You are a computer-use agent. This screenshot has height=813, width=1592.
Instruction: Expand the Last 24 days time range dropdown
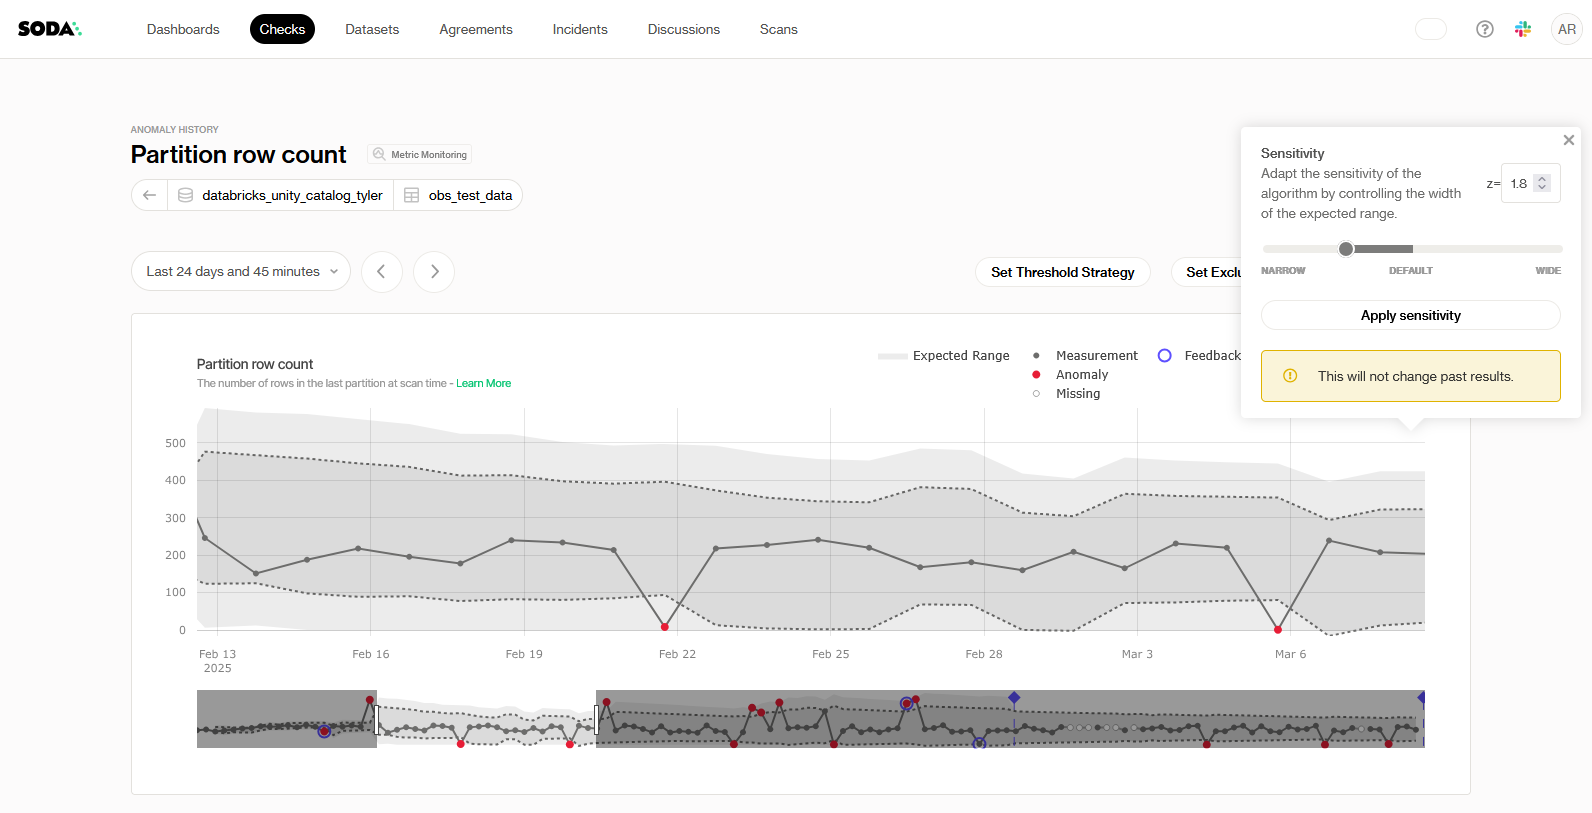click(241, 271)
